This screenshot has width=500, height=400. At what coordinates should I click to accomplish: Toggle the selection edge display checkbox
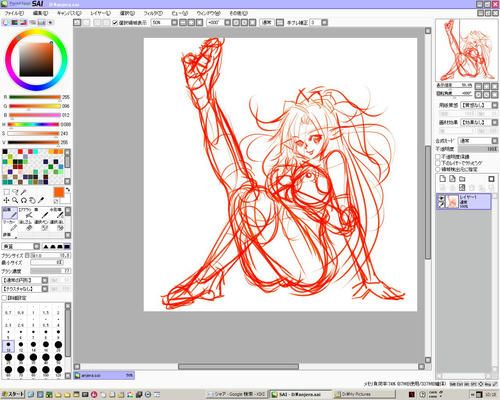click(x=115, y=23)
